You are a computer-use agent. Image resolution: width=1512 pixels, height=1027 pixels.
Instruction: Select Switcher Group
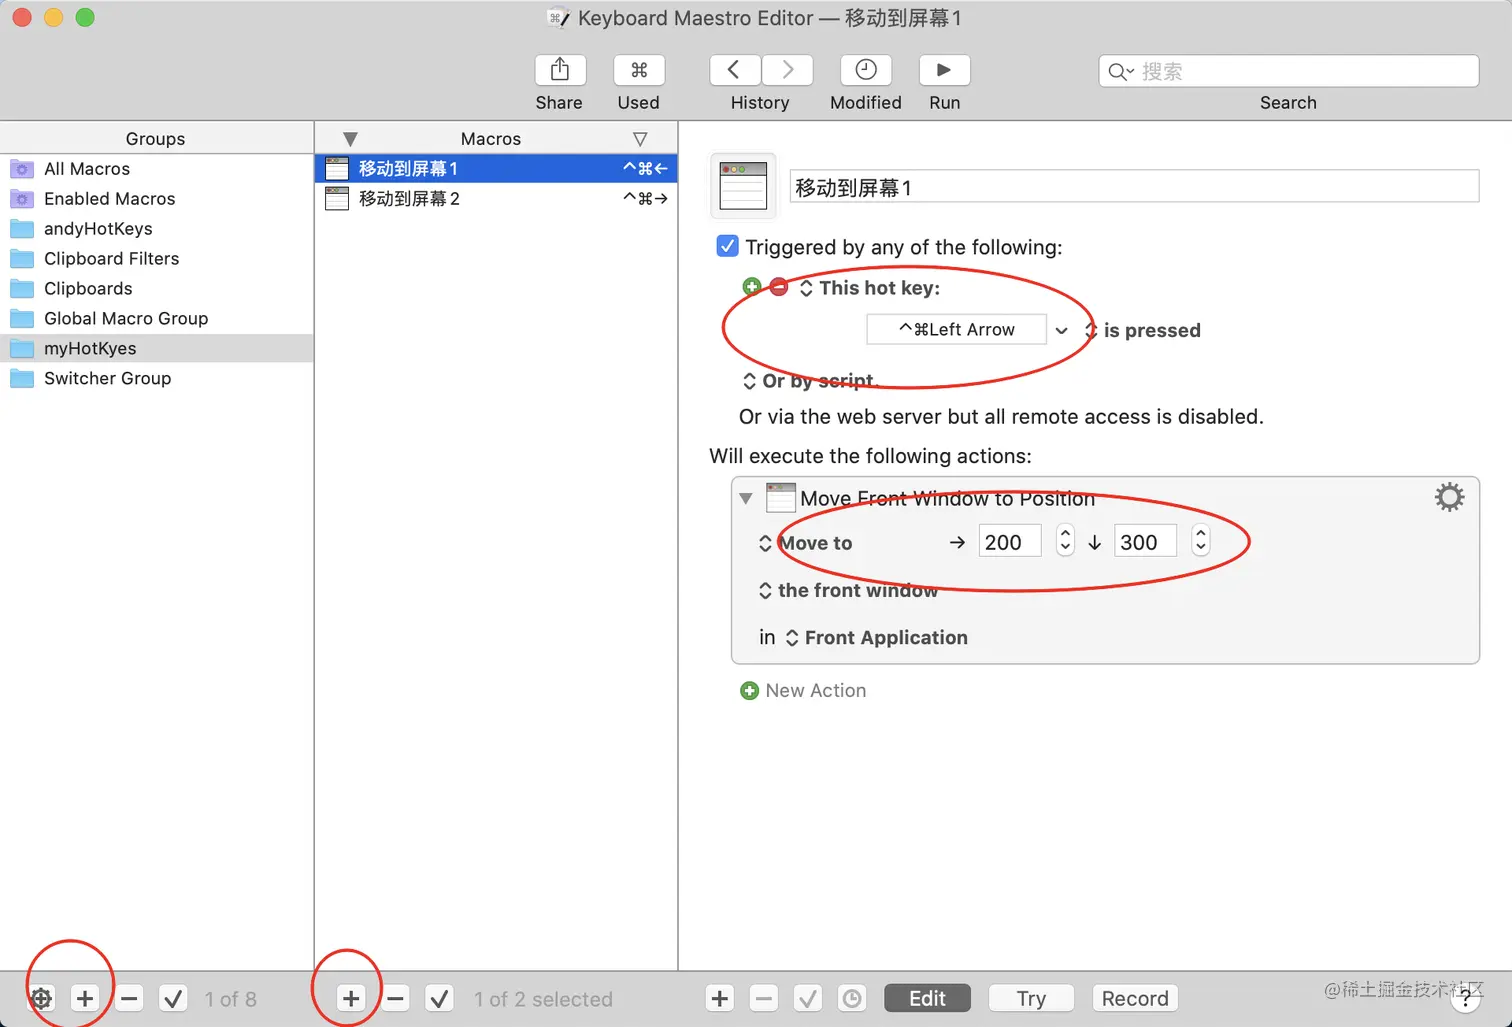156,379
